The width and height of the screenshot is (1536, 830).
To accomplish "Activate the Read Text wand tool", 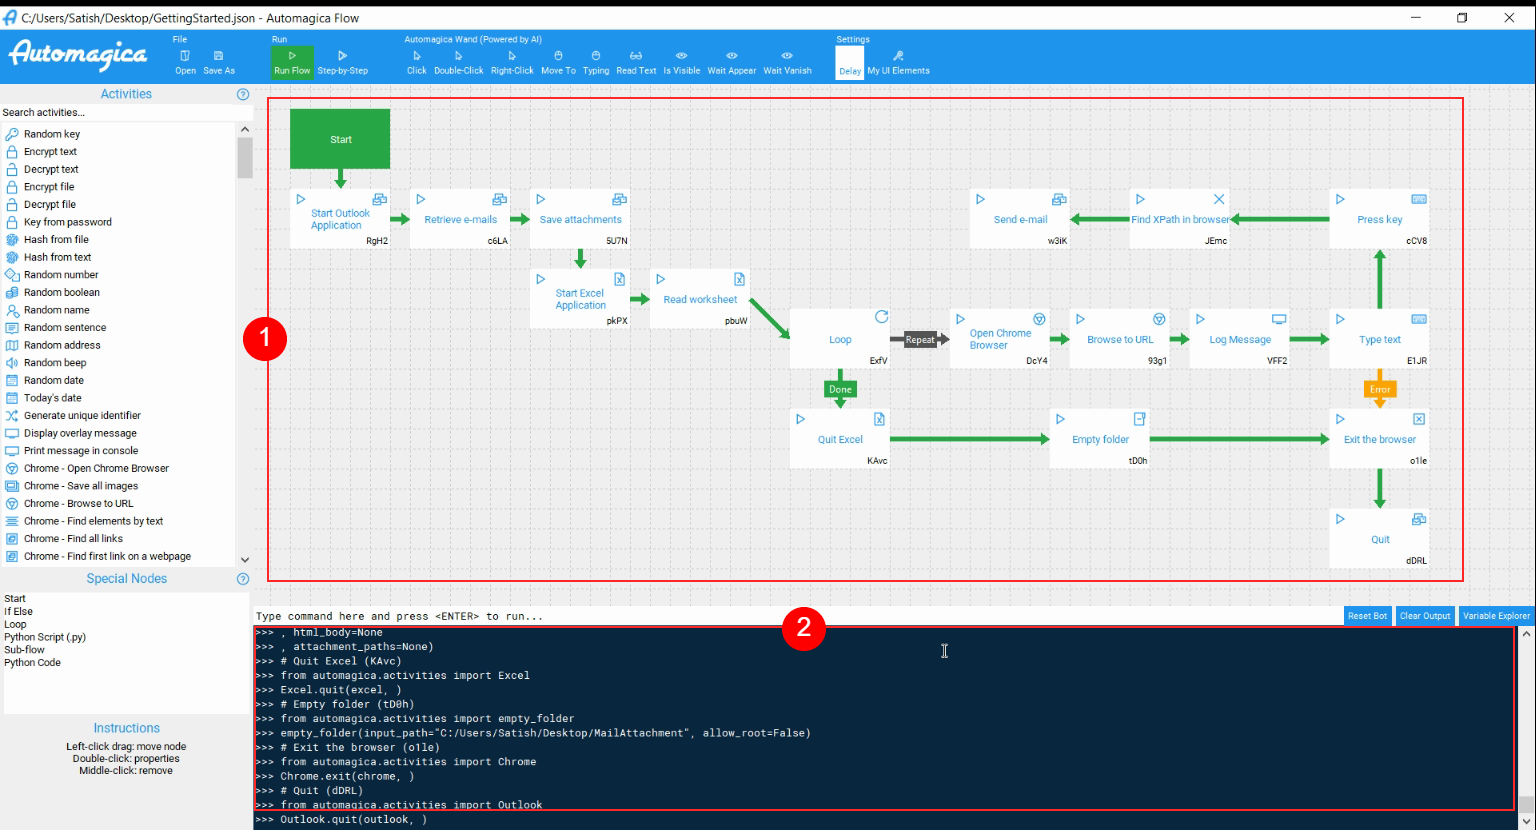I will point(636,62).
